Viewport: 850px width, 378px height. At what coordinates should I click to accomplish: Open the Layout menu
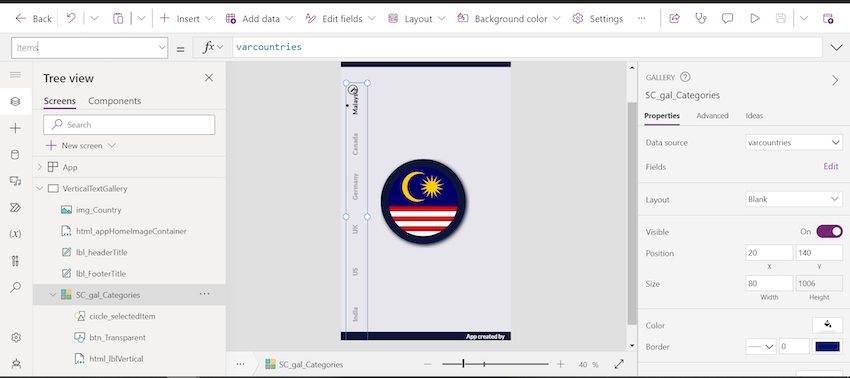417,18
